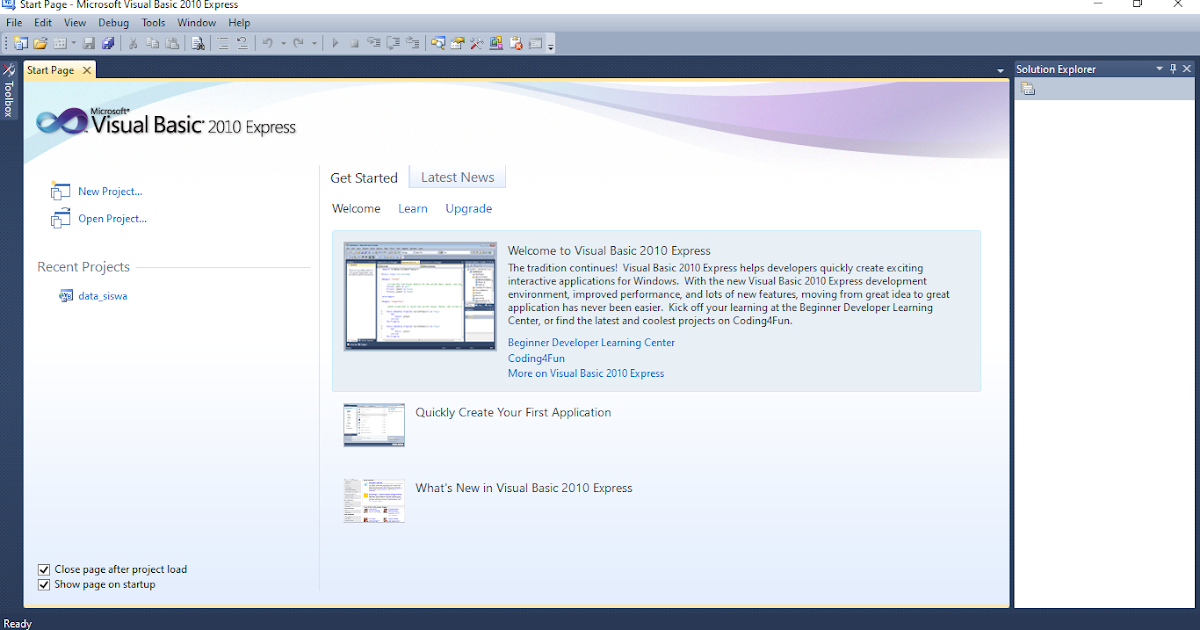Click the Open File toolbar icon
1200x630 pixels.
(39, 43)
